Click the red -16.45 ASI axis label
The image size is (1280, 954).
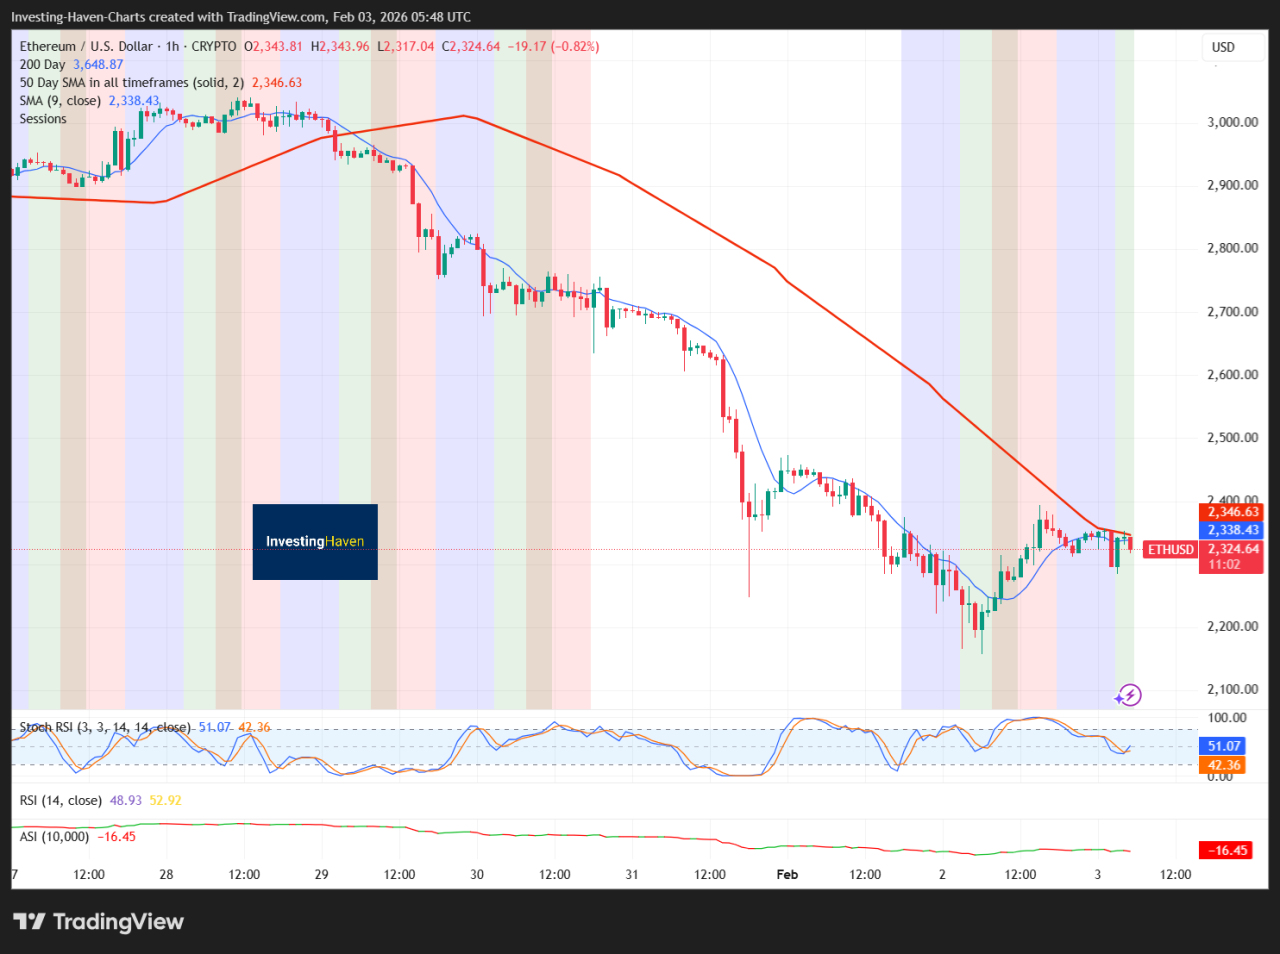(x=1229, y=850)
